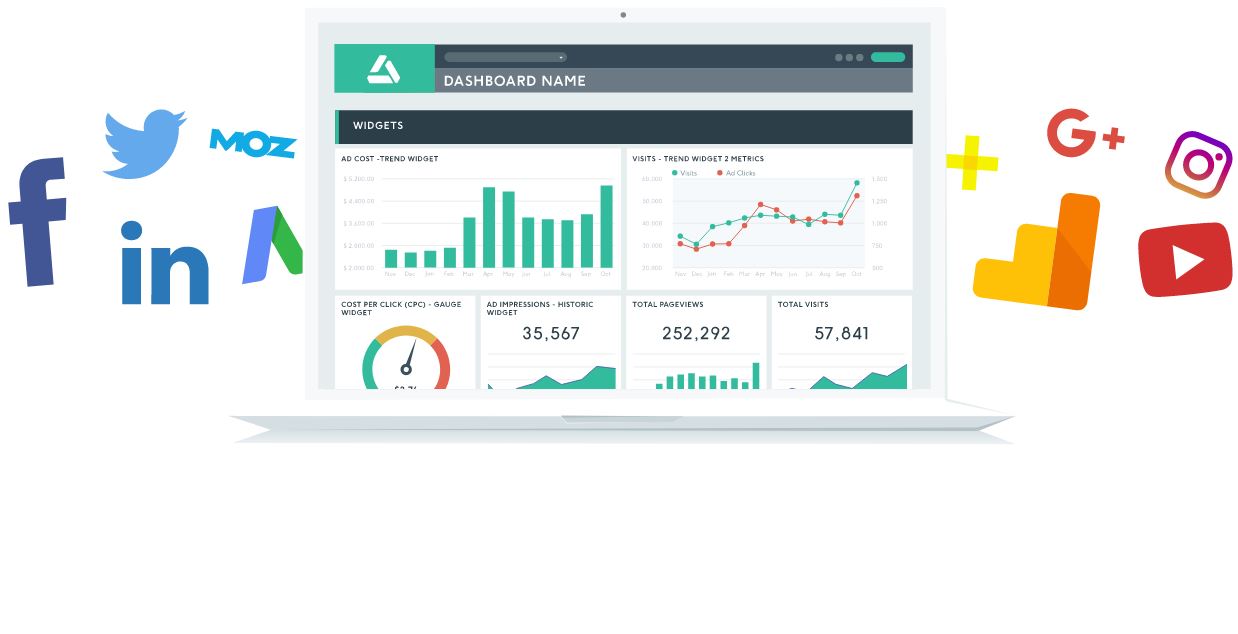Click the LinkedIn 'in' logo
This screenshot has height=634, width=1238.
(165, 262)
